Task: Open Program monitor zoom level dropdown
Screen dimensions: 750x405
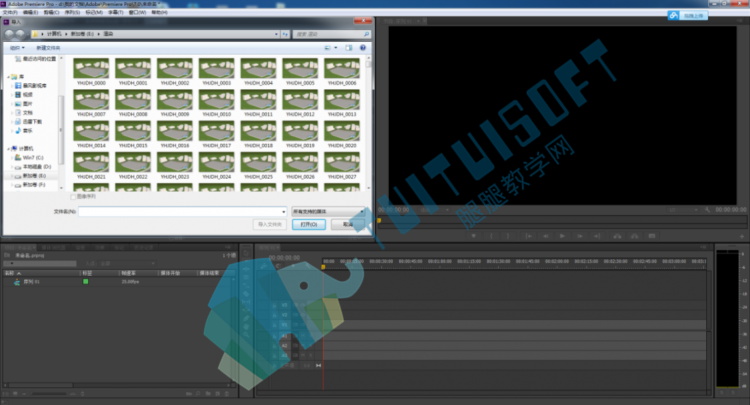Action: pyautogui.click(x=435, y=210)
